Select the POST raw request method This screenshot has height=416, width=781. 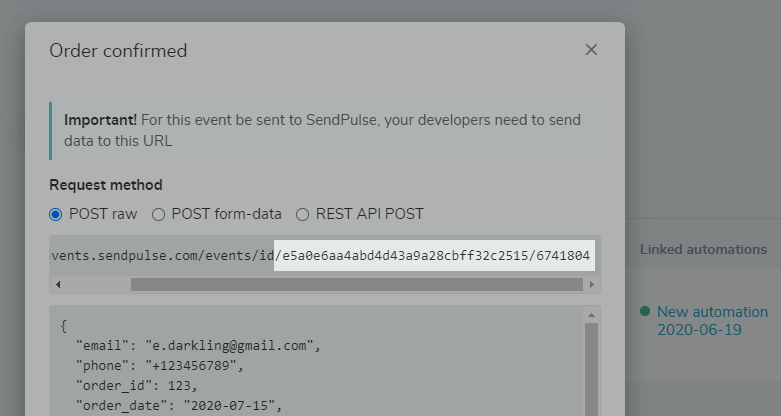click(56, 214)
